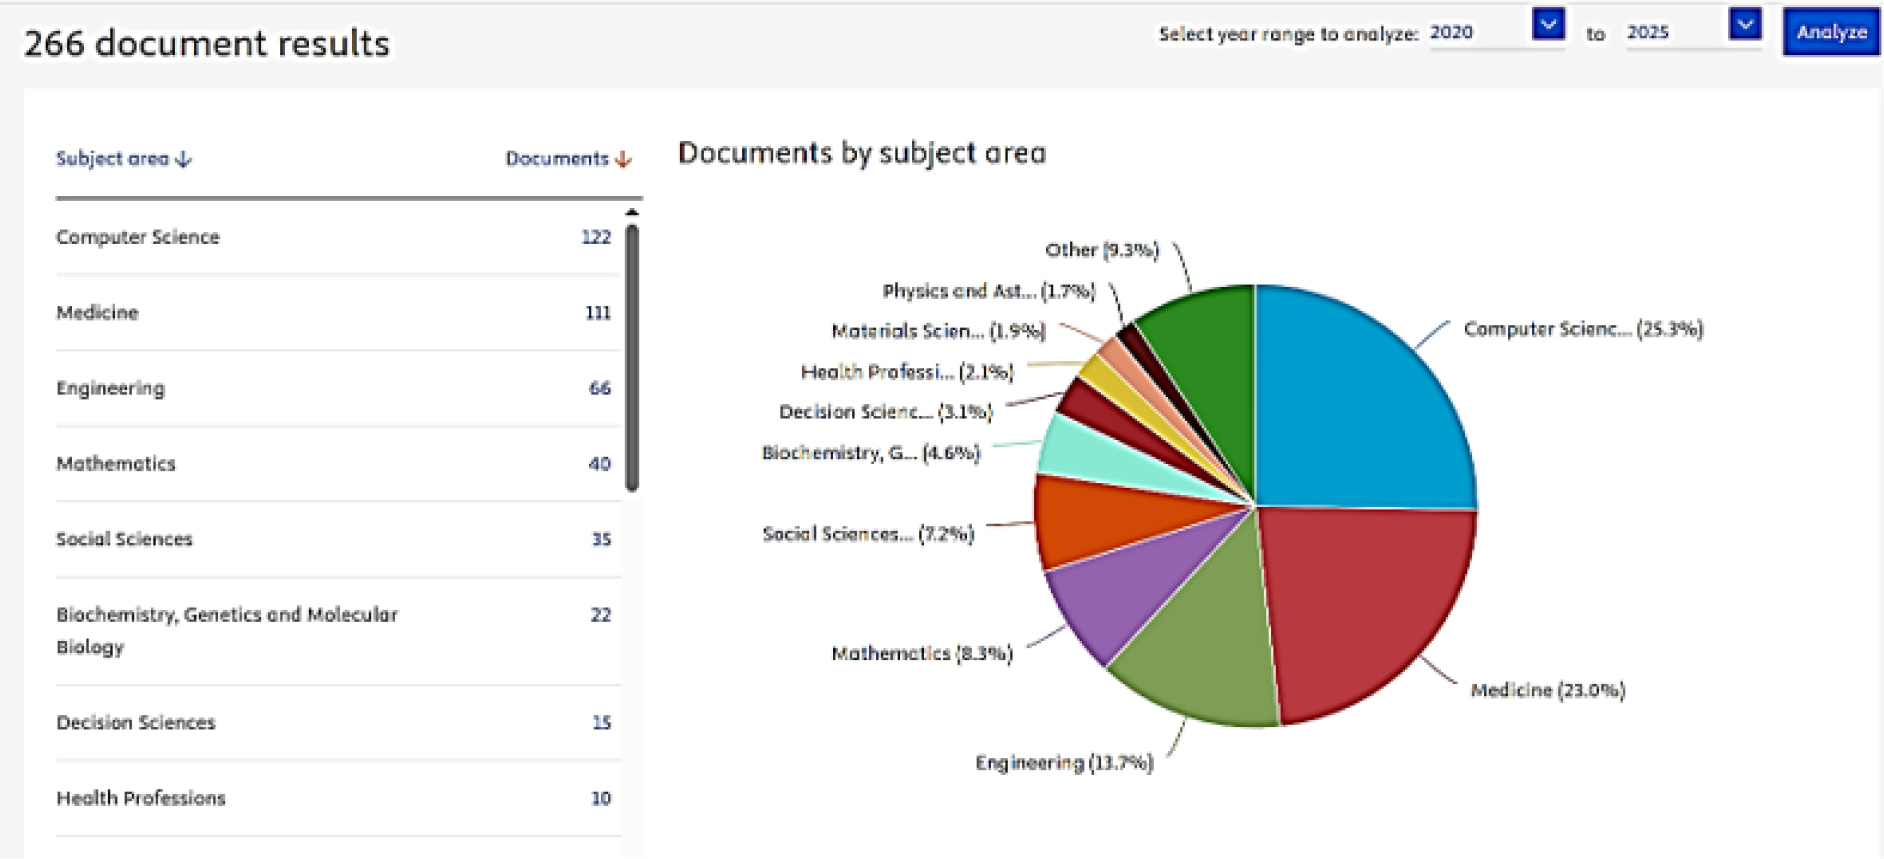Viewport: 1884px width, 859px height.
Task: Select the Health Professions row label
Action: (x=141, y=798)
